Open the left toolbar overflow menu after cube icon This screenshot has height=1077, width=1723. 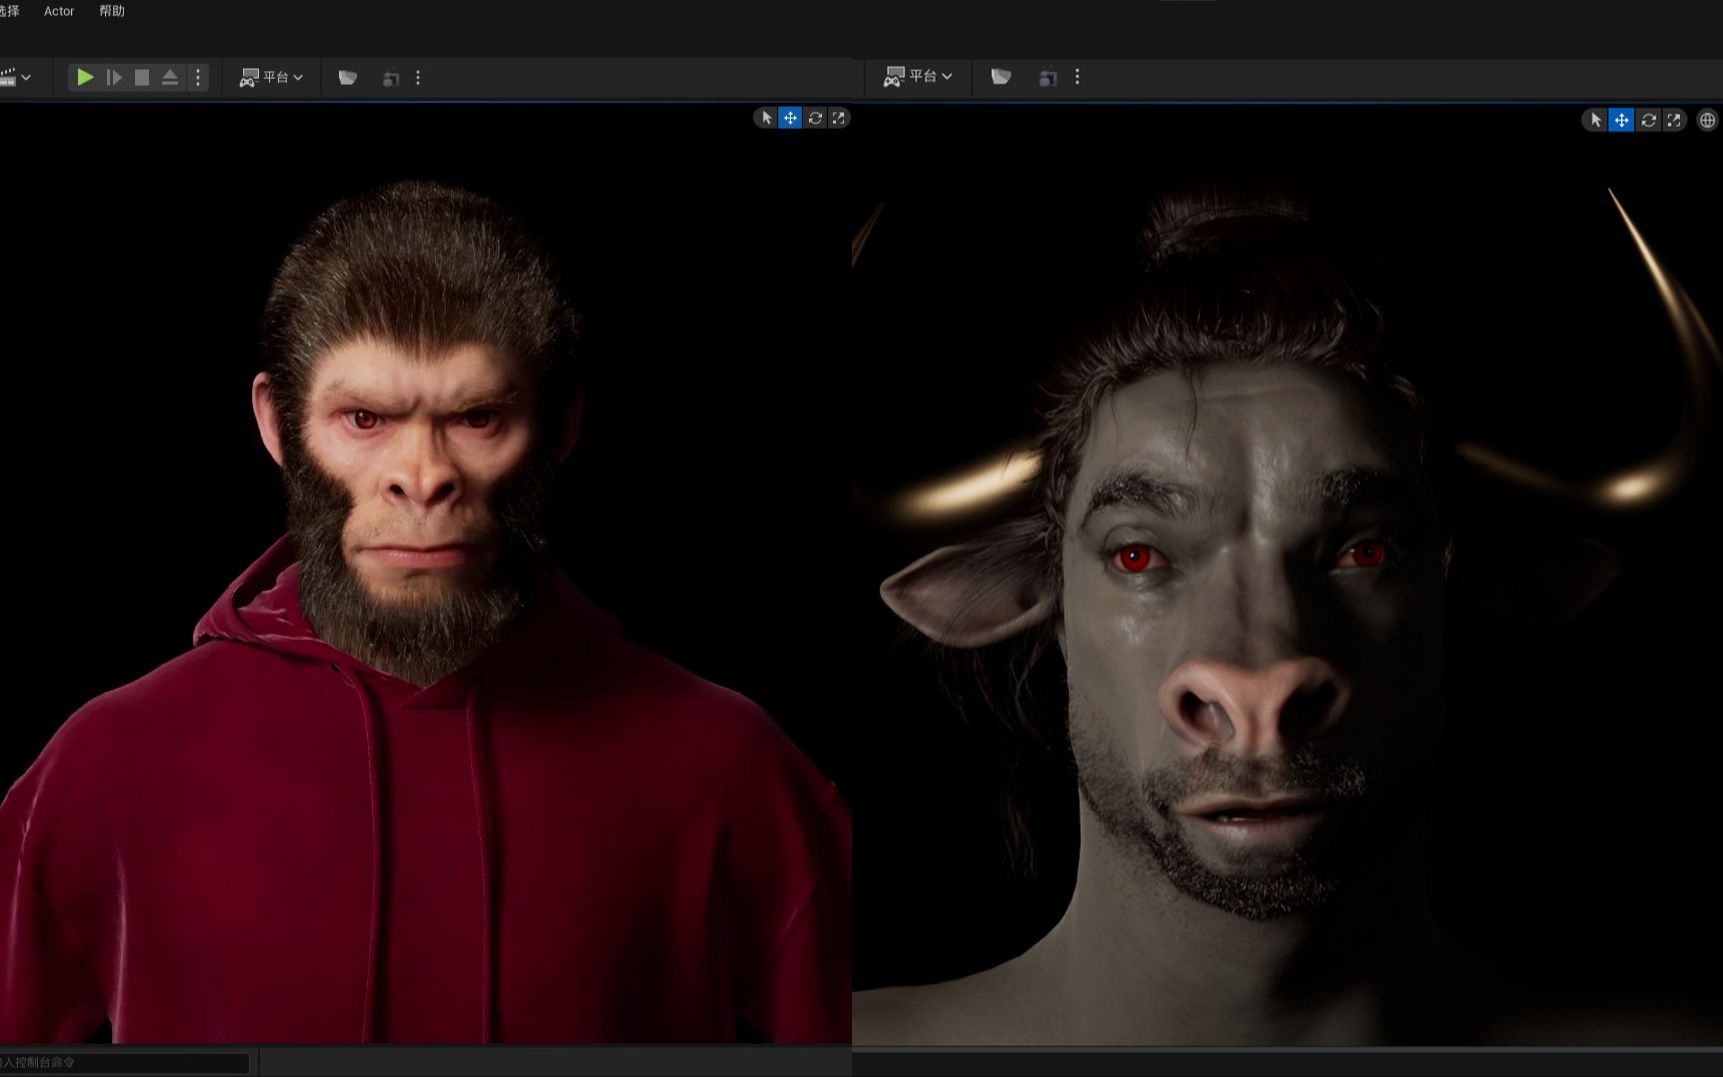[418, 77]
